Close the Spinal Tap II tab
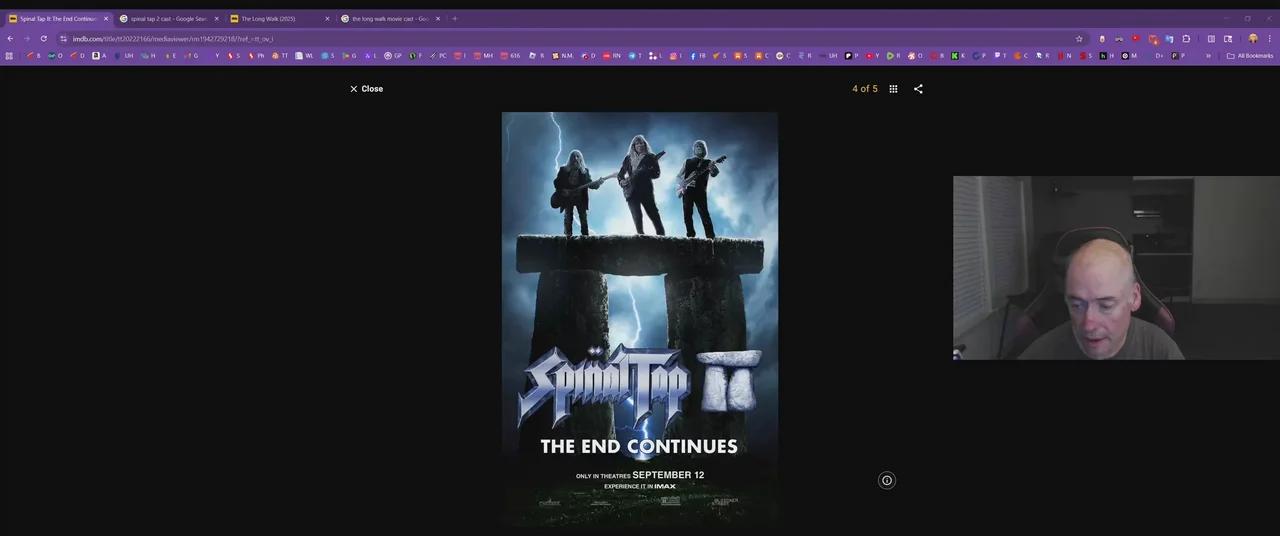This screenshot has width=1280, height=536. pos(106,19)
